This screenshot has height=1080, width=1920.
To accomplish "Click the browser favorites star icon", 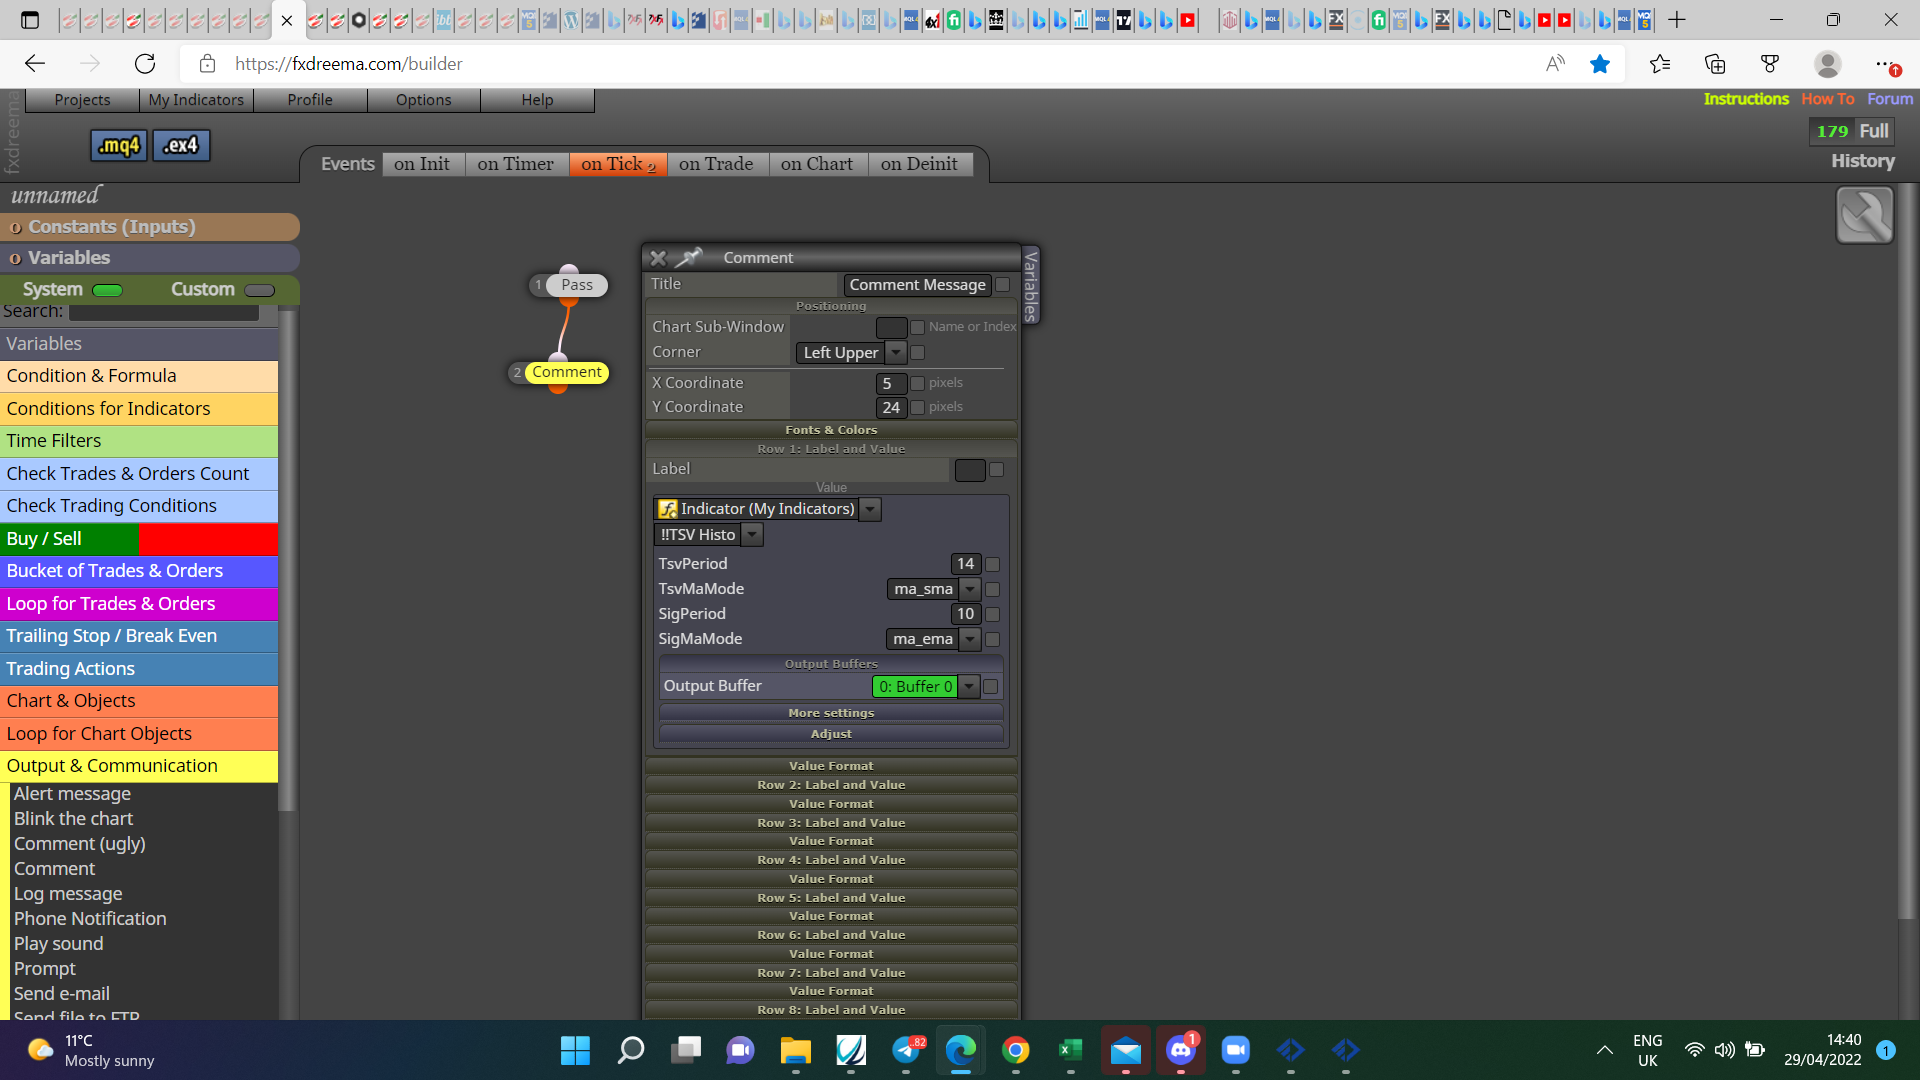I will pyautogui.click(x=1600, y=64).
